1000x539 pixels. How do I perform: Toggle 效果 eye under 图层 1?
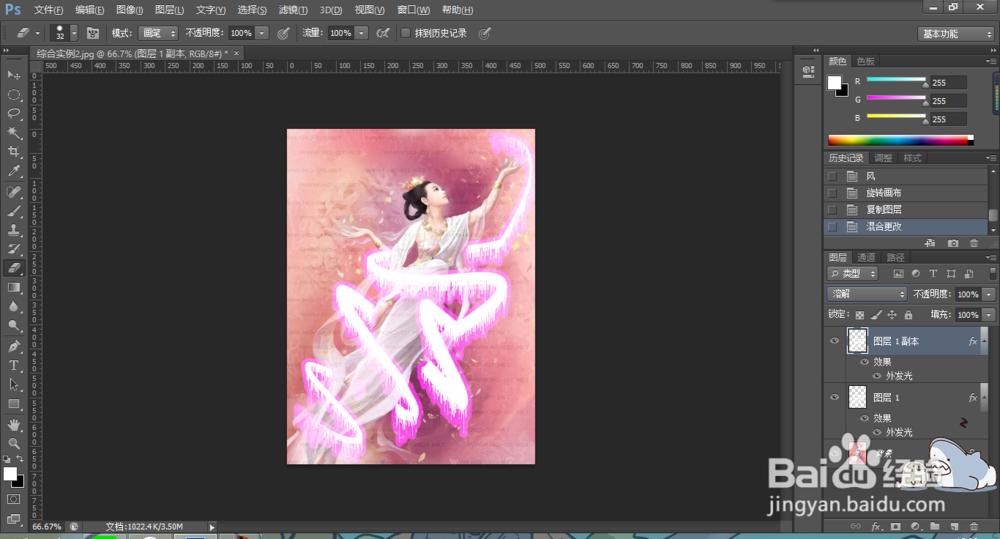(865, 418)
